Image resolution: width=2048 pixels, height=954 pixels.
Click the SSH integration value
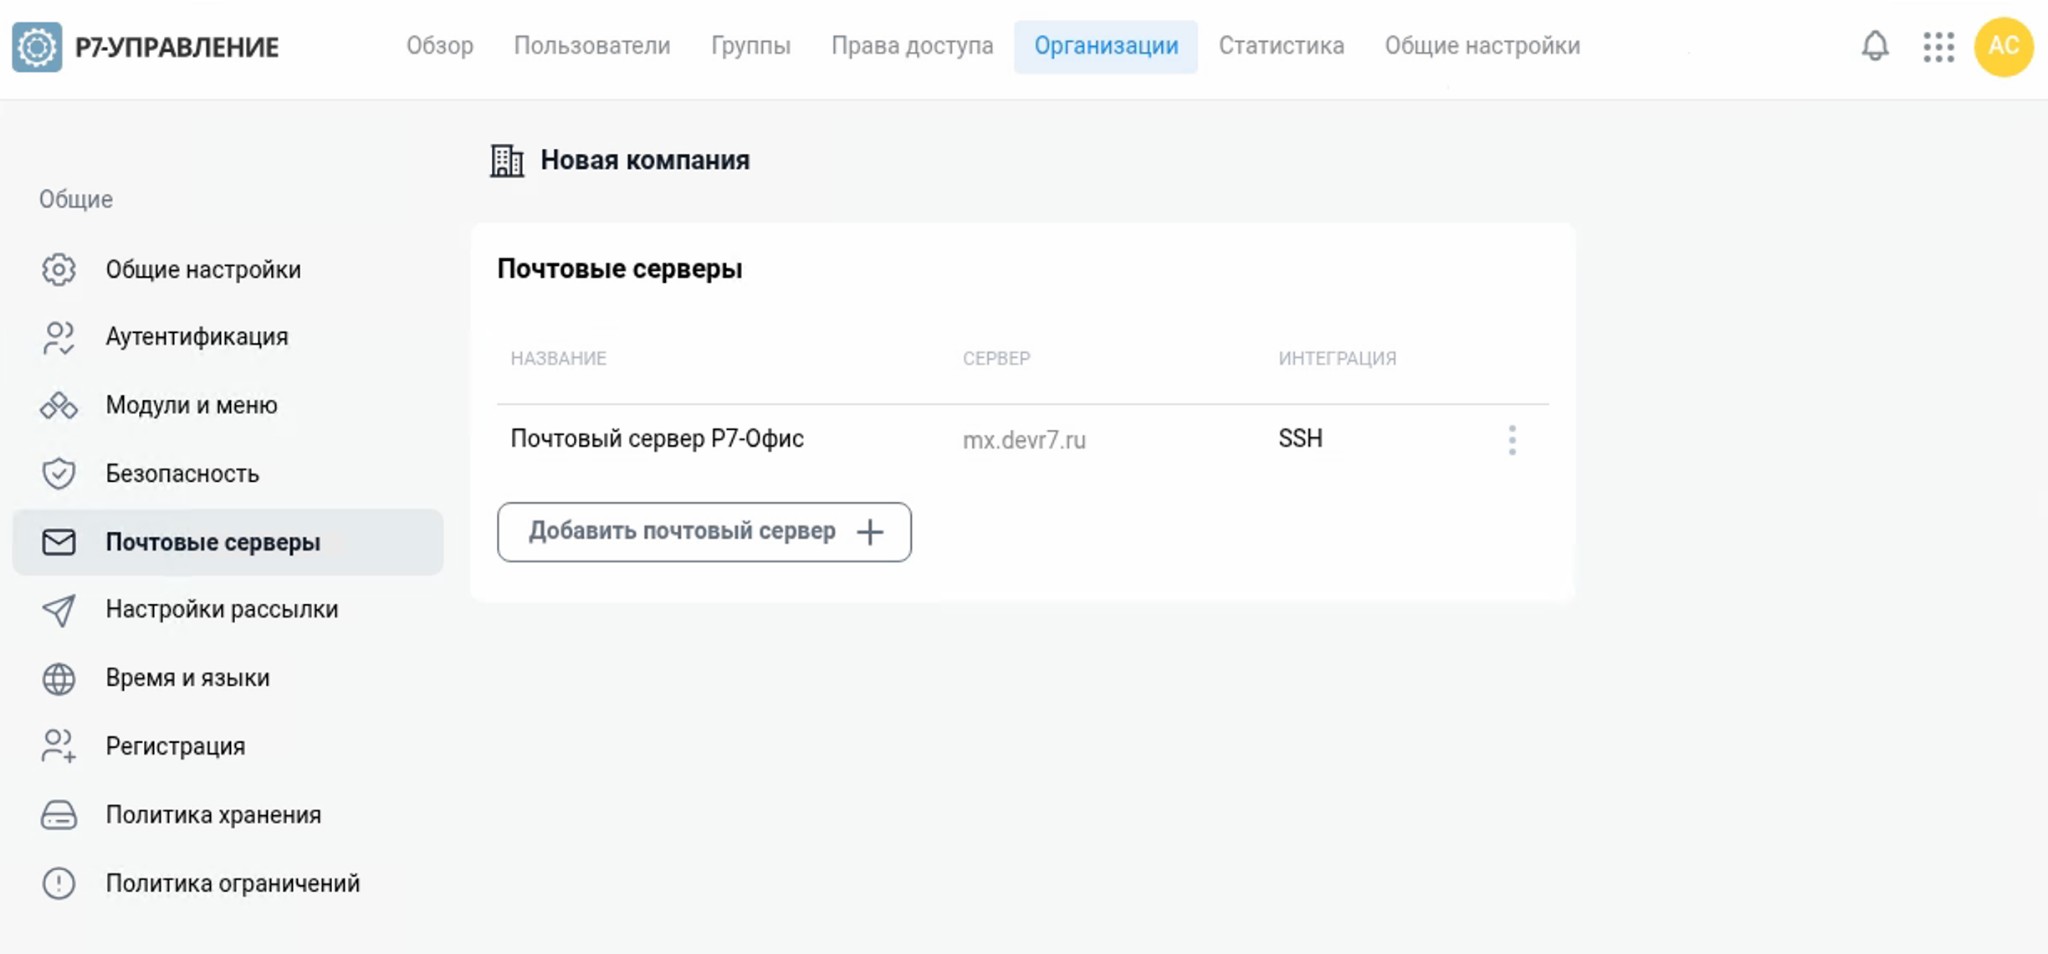tap(1300, 439)
